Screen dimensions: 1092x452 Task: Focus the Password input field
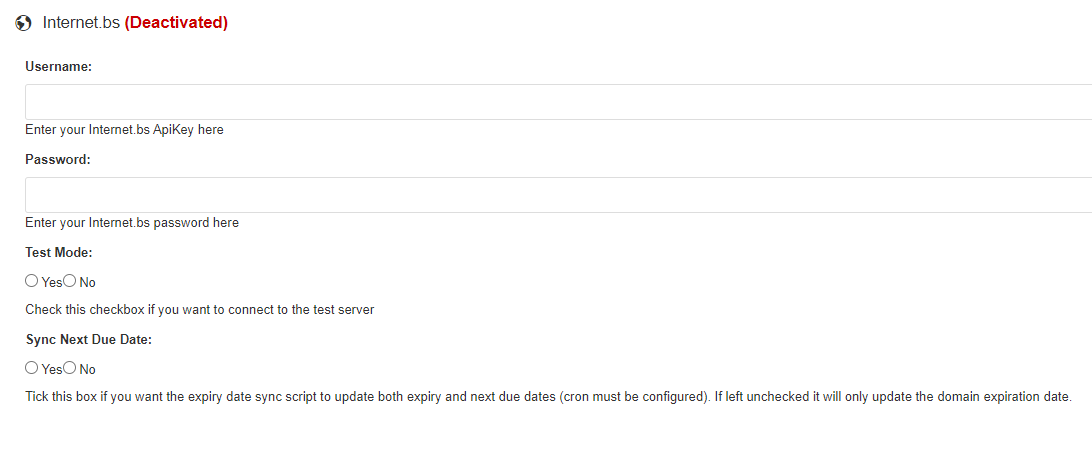[x=559, y=195]
